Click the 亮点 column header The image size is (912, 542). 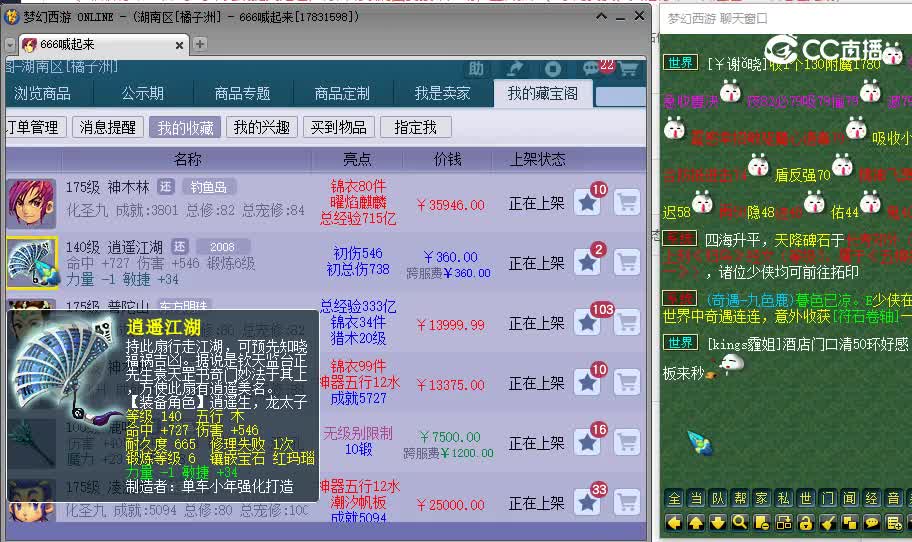tap(357, 159)
